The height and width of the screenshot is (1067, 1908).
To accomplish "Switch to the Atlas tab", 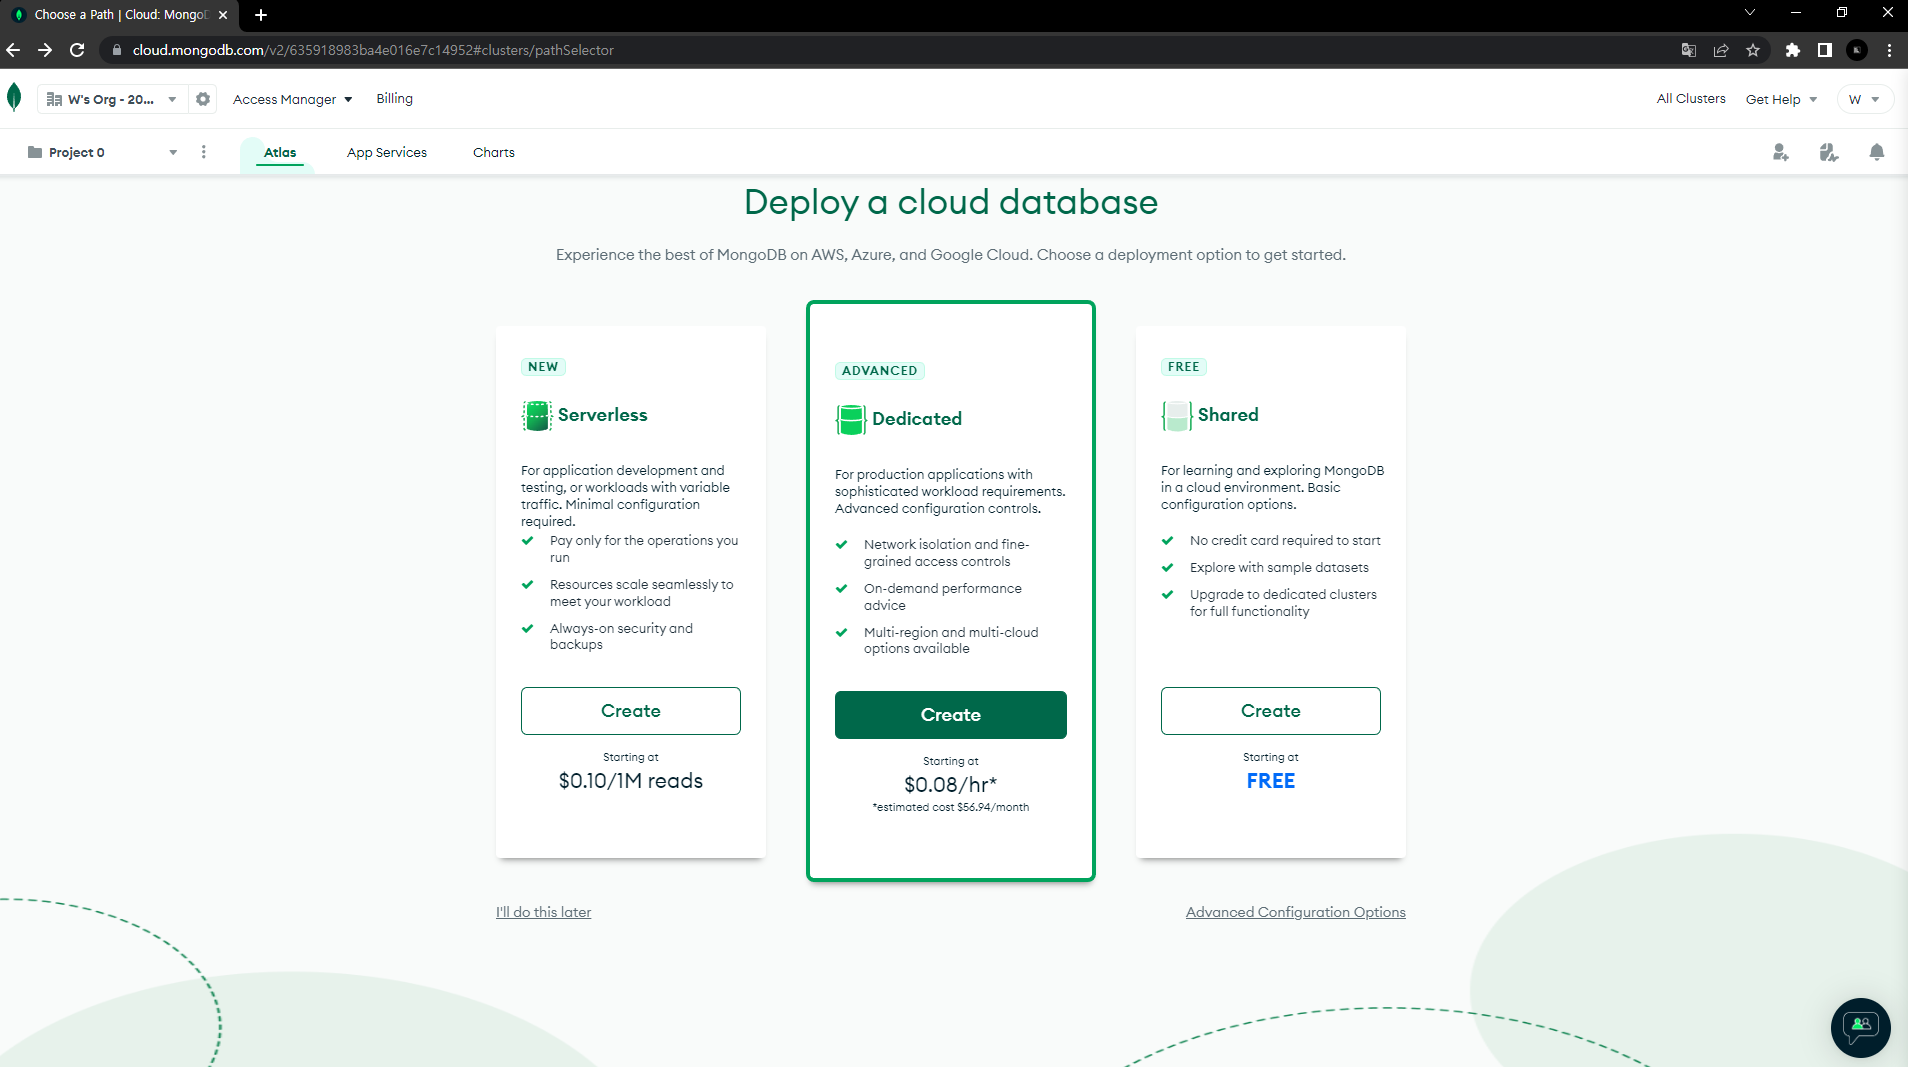I will [x=280, y=152].
